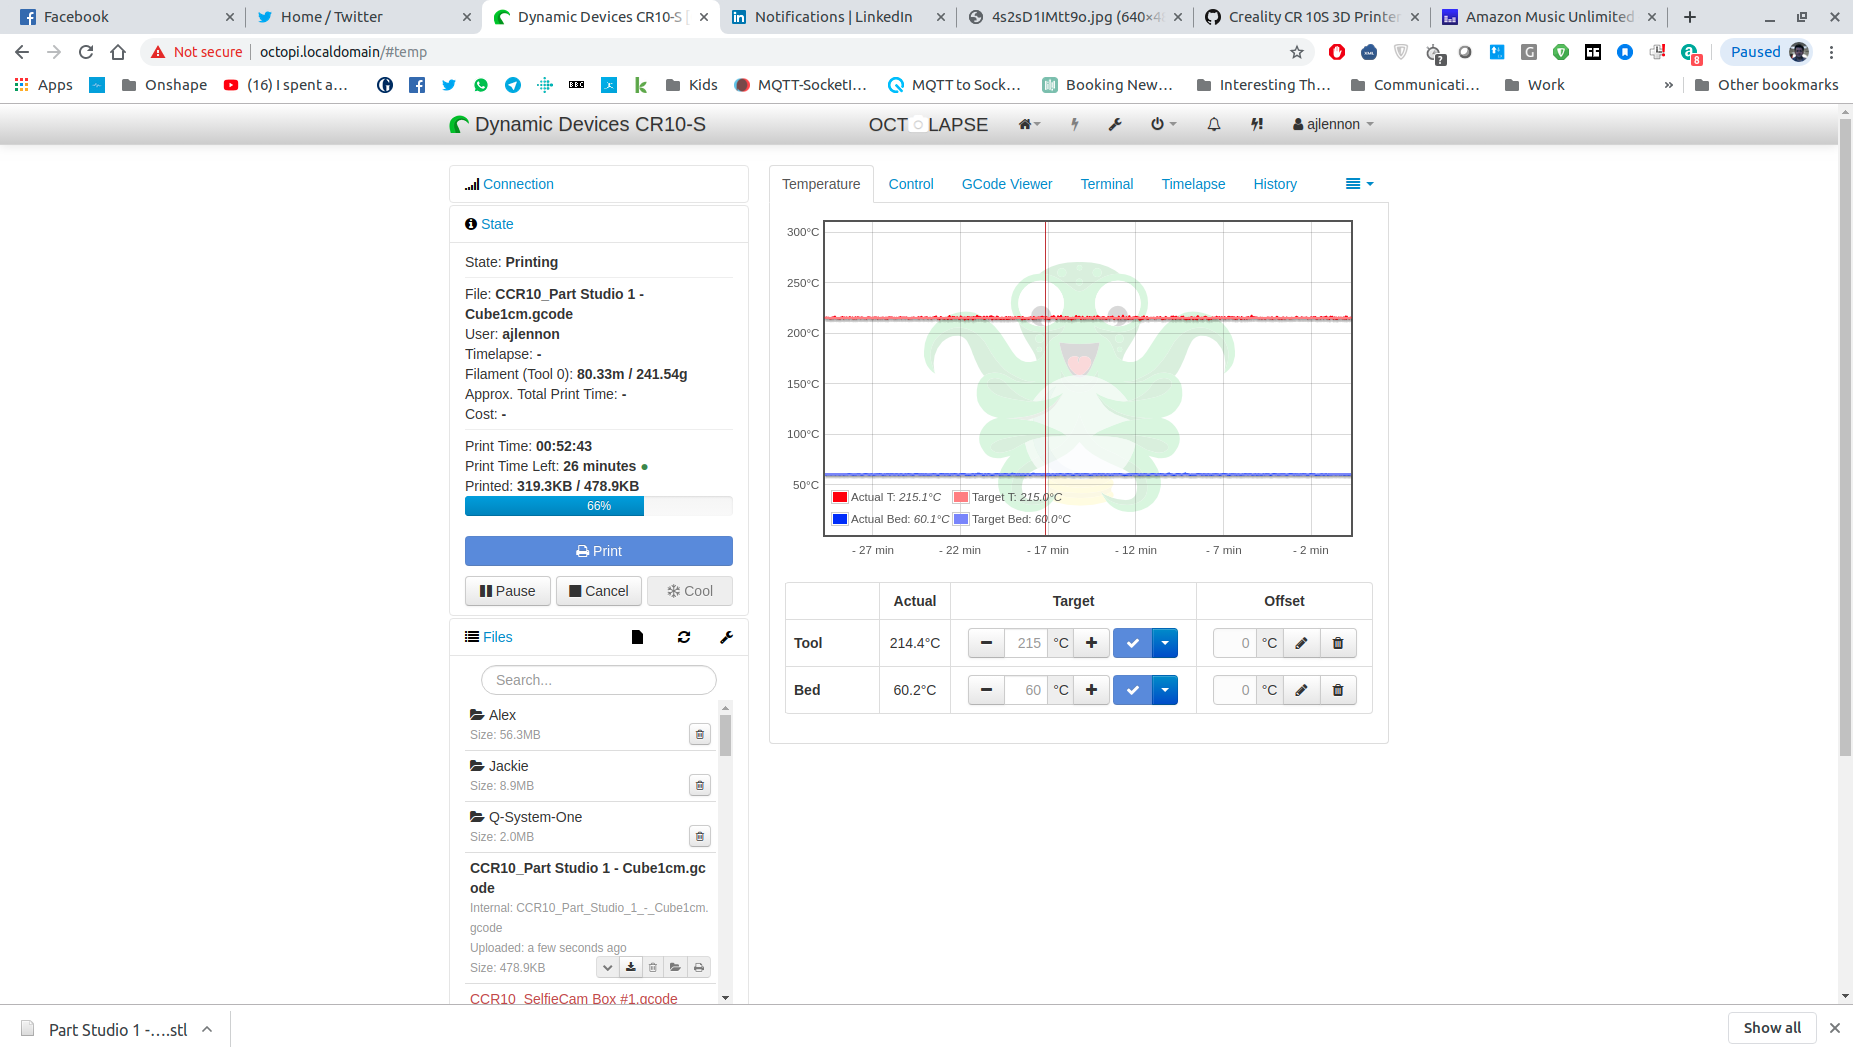Open the notifications bell in the navbar

point(1214,124)
